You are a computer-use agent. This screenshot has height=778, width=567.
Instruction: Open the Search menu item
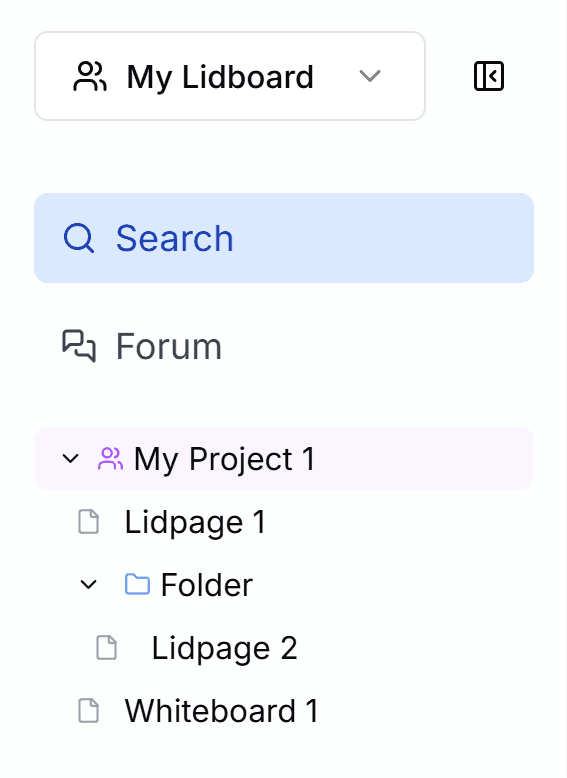[x=284, y=238]
